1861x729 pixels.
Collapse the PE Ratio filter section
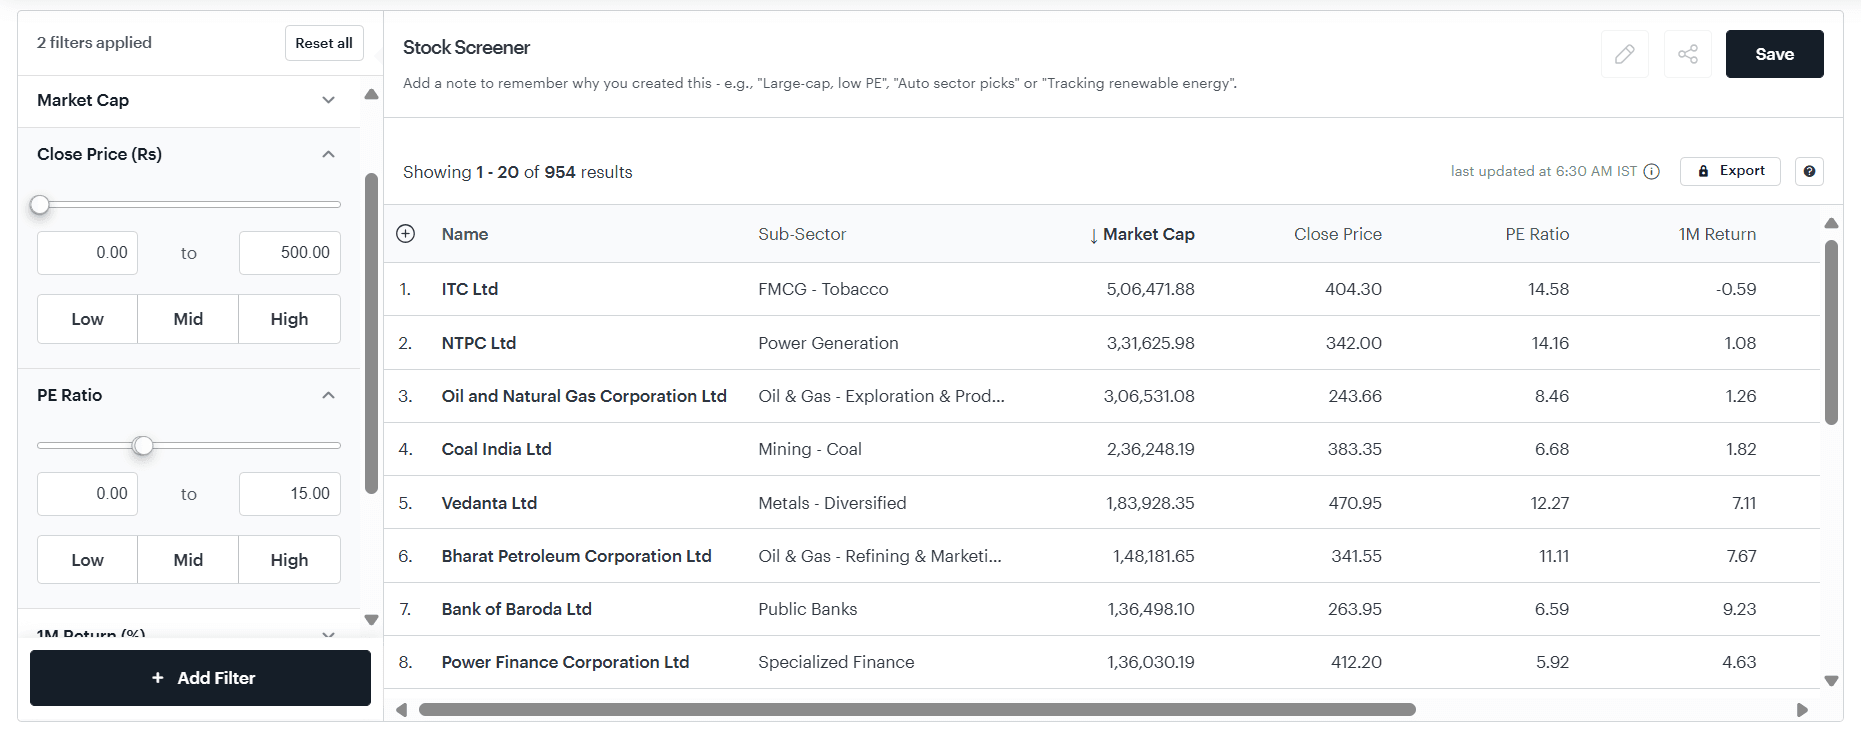coord(328,396)
